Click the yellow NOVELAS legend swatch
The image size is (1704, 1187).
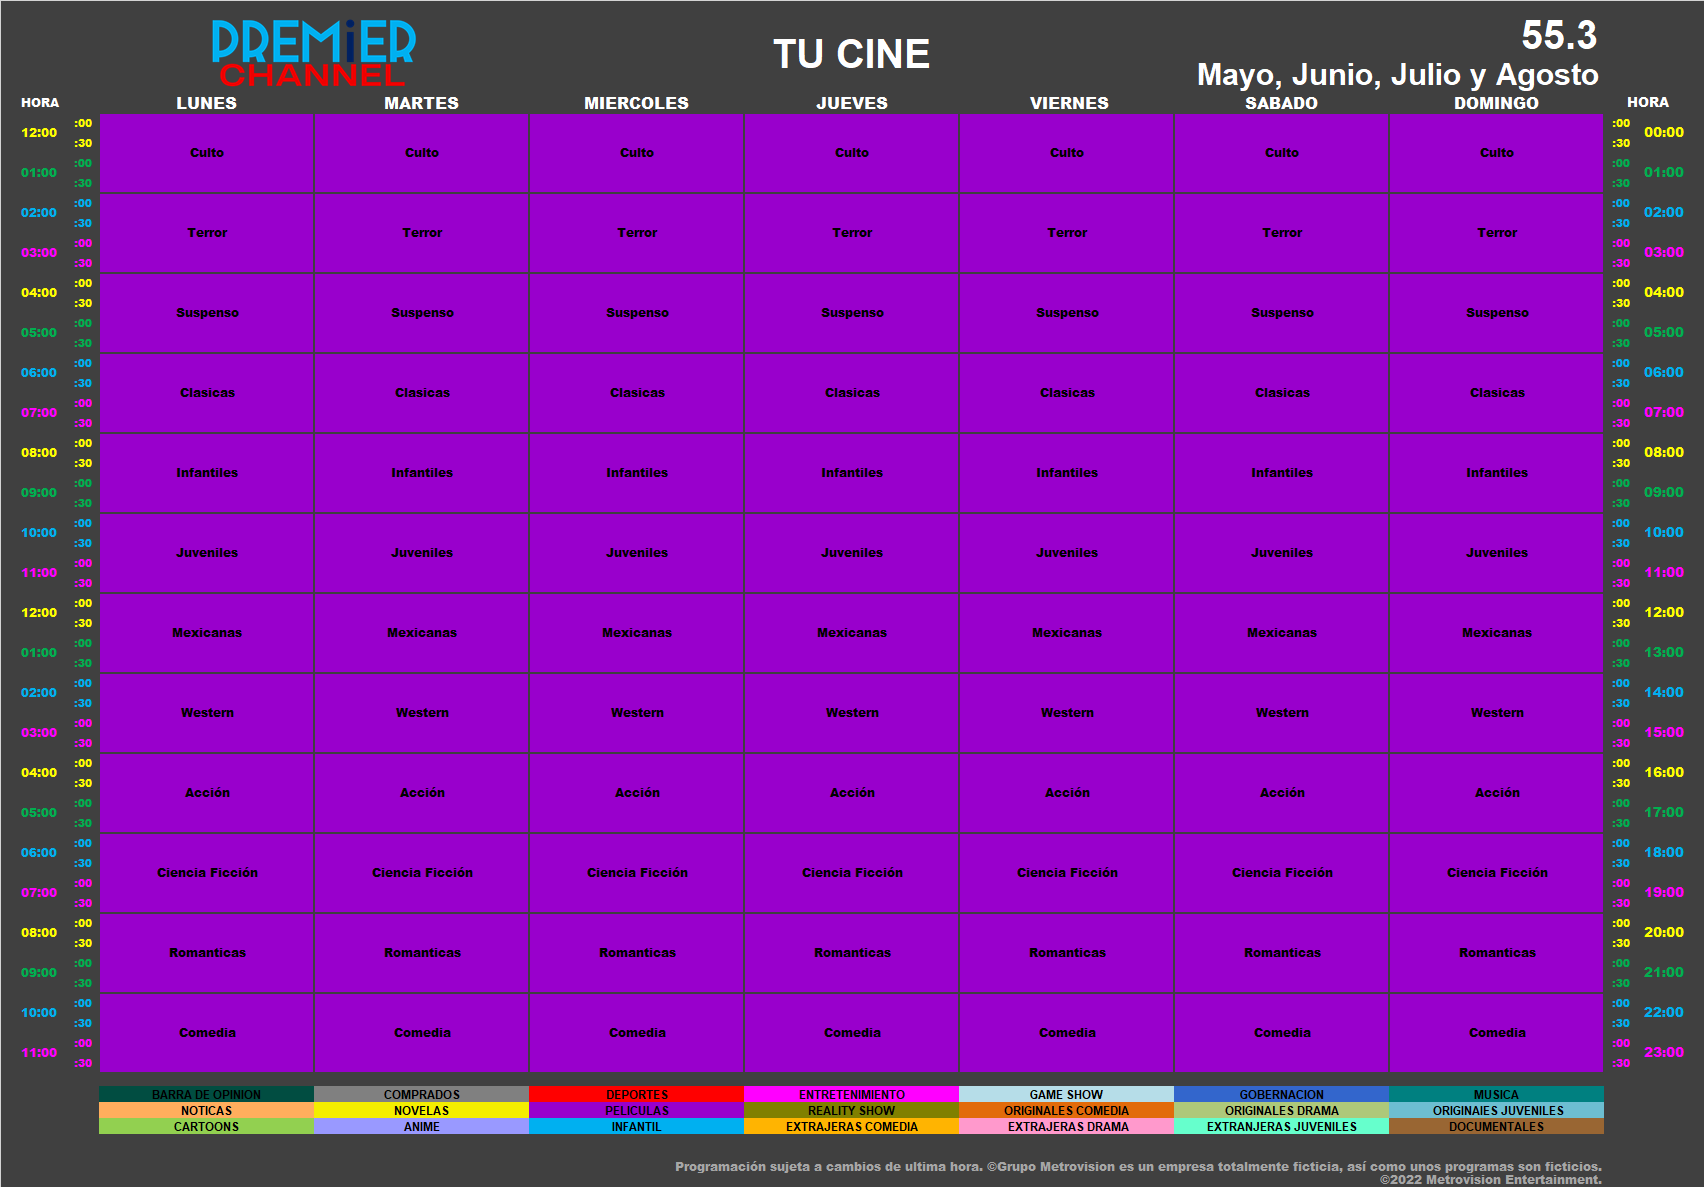pos(421,1110)
